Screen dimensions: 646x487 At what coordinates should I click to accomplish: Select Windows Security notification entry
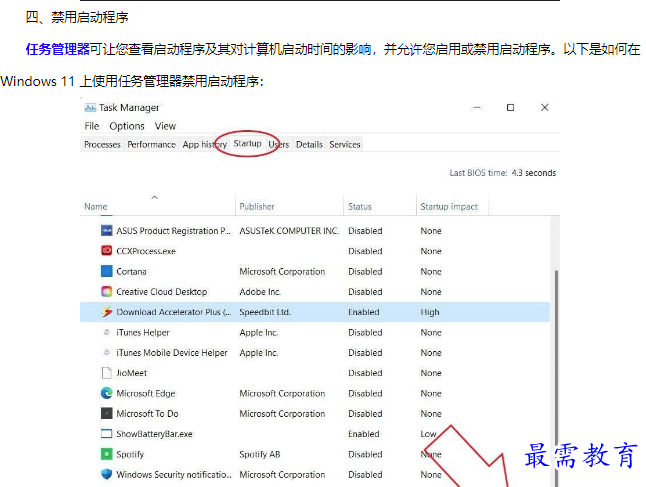[x=174, y=475]
